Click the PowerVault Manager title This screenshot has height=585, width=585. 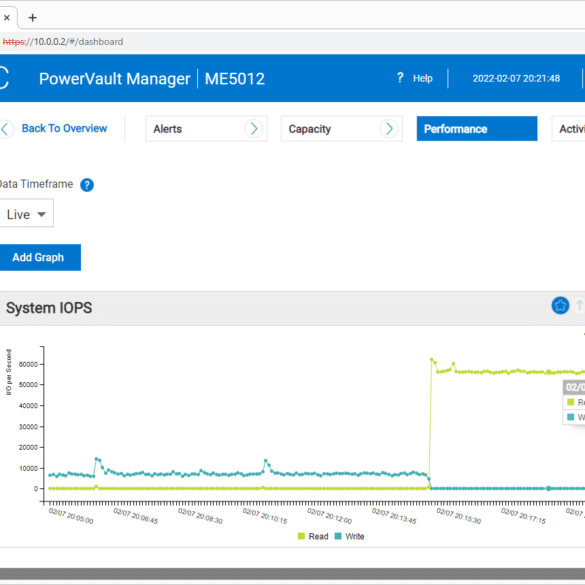coord(115,79)
